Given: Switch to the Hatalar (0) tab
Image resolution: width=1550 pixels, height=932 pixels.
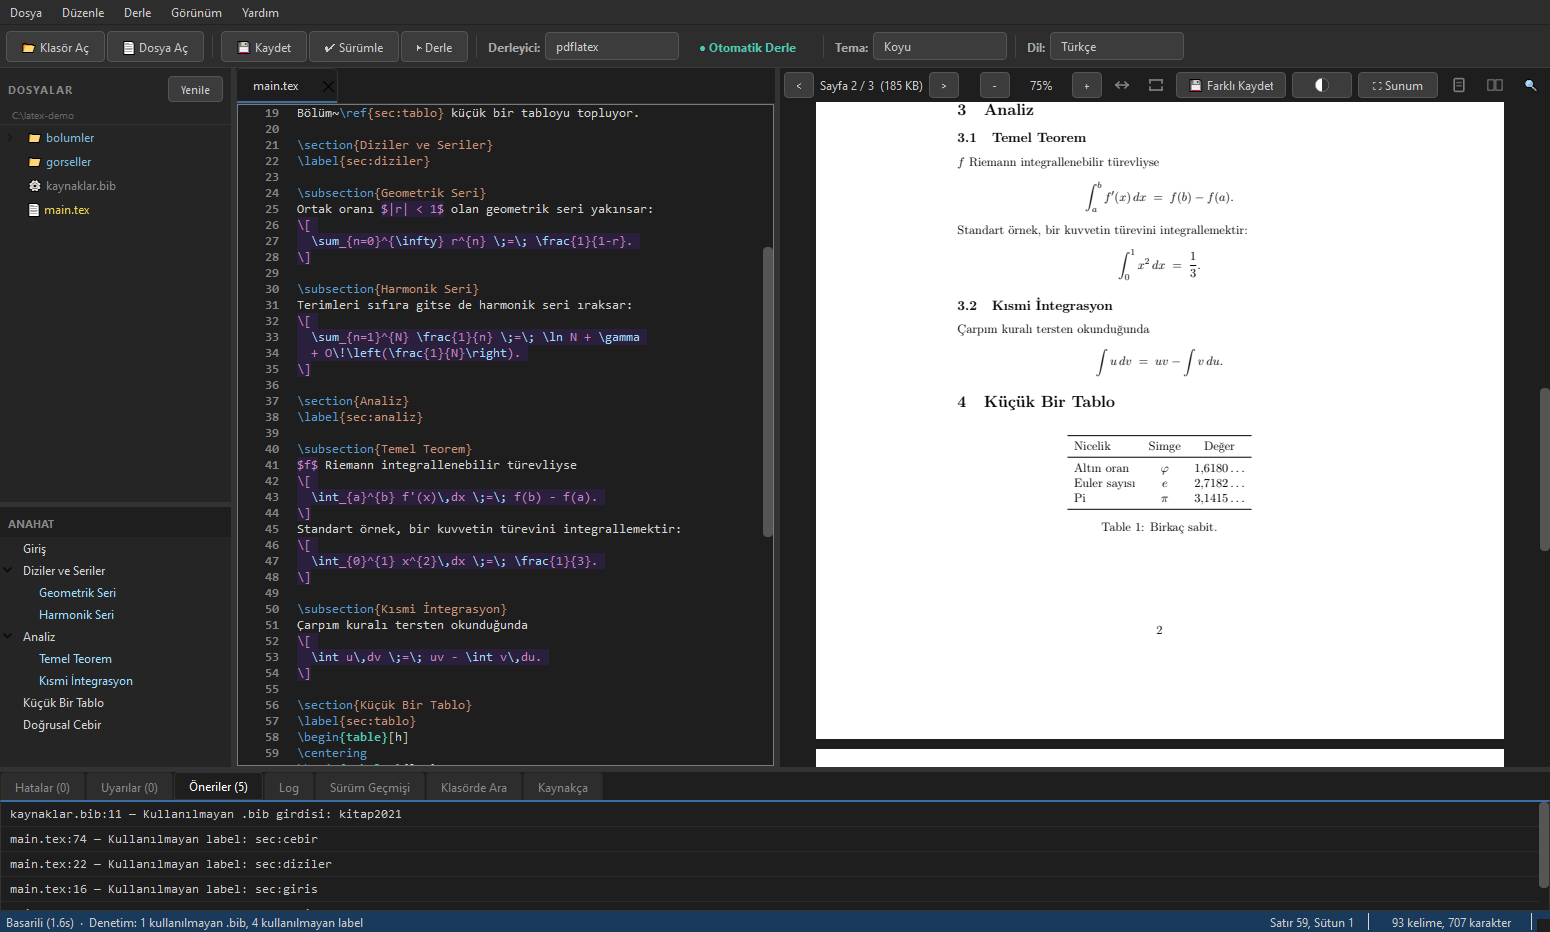Looking at the screenshot, I should click(43, 788).
